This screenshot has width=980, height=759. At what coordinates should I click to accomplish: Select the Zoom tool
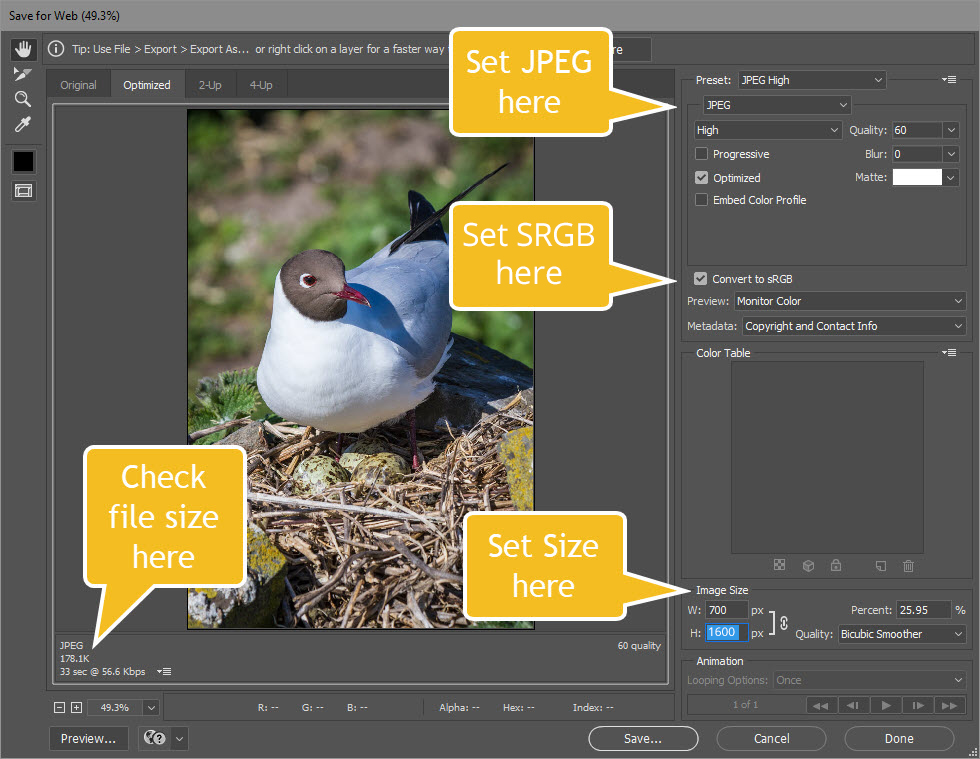23,99
